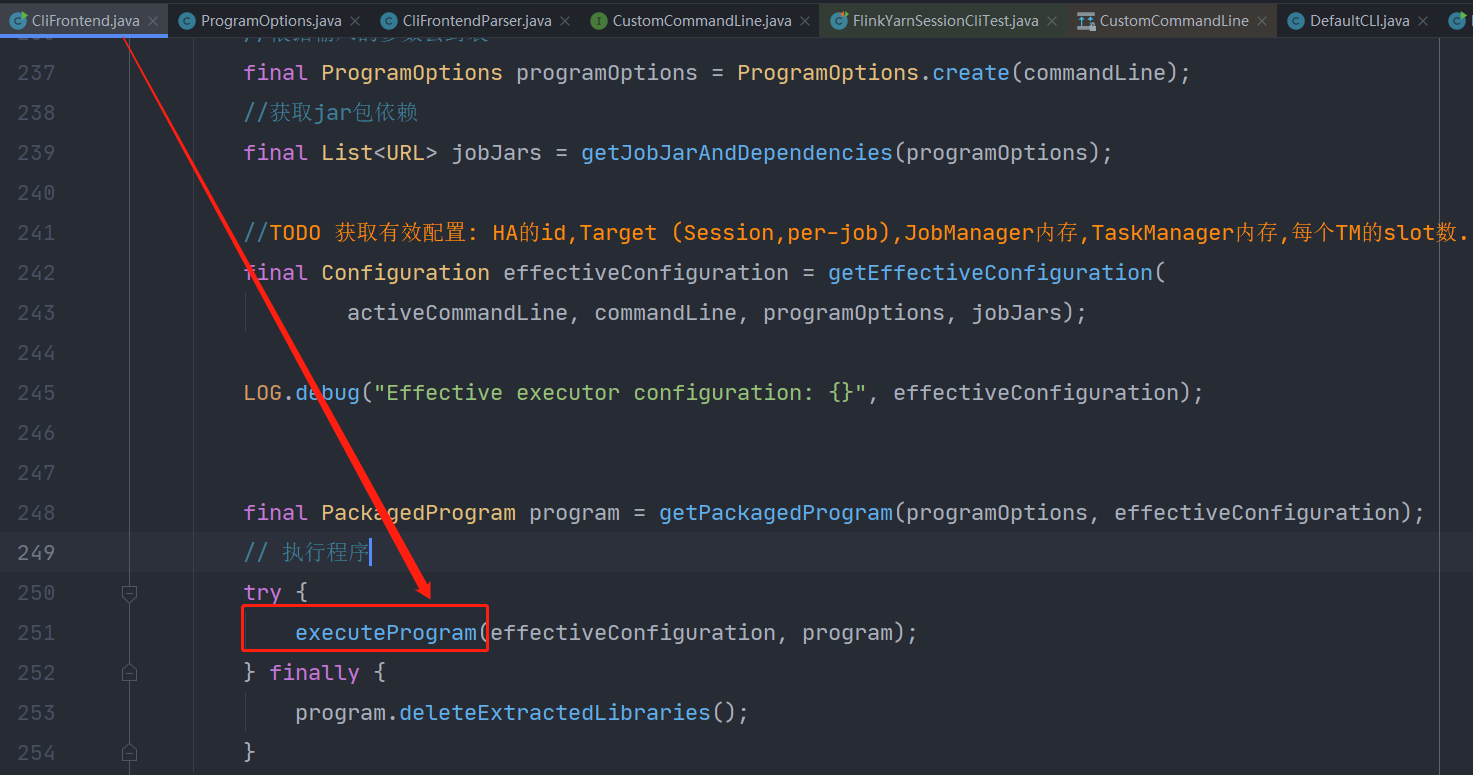Click the deleteExtractedLibraries method call

click(555, 713)
